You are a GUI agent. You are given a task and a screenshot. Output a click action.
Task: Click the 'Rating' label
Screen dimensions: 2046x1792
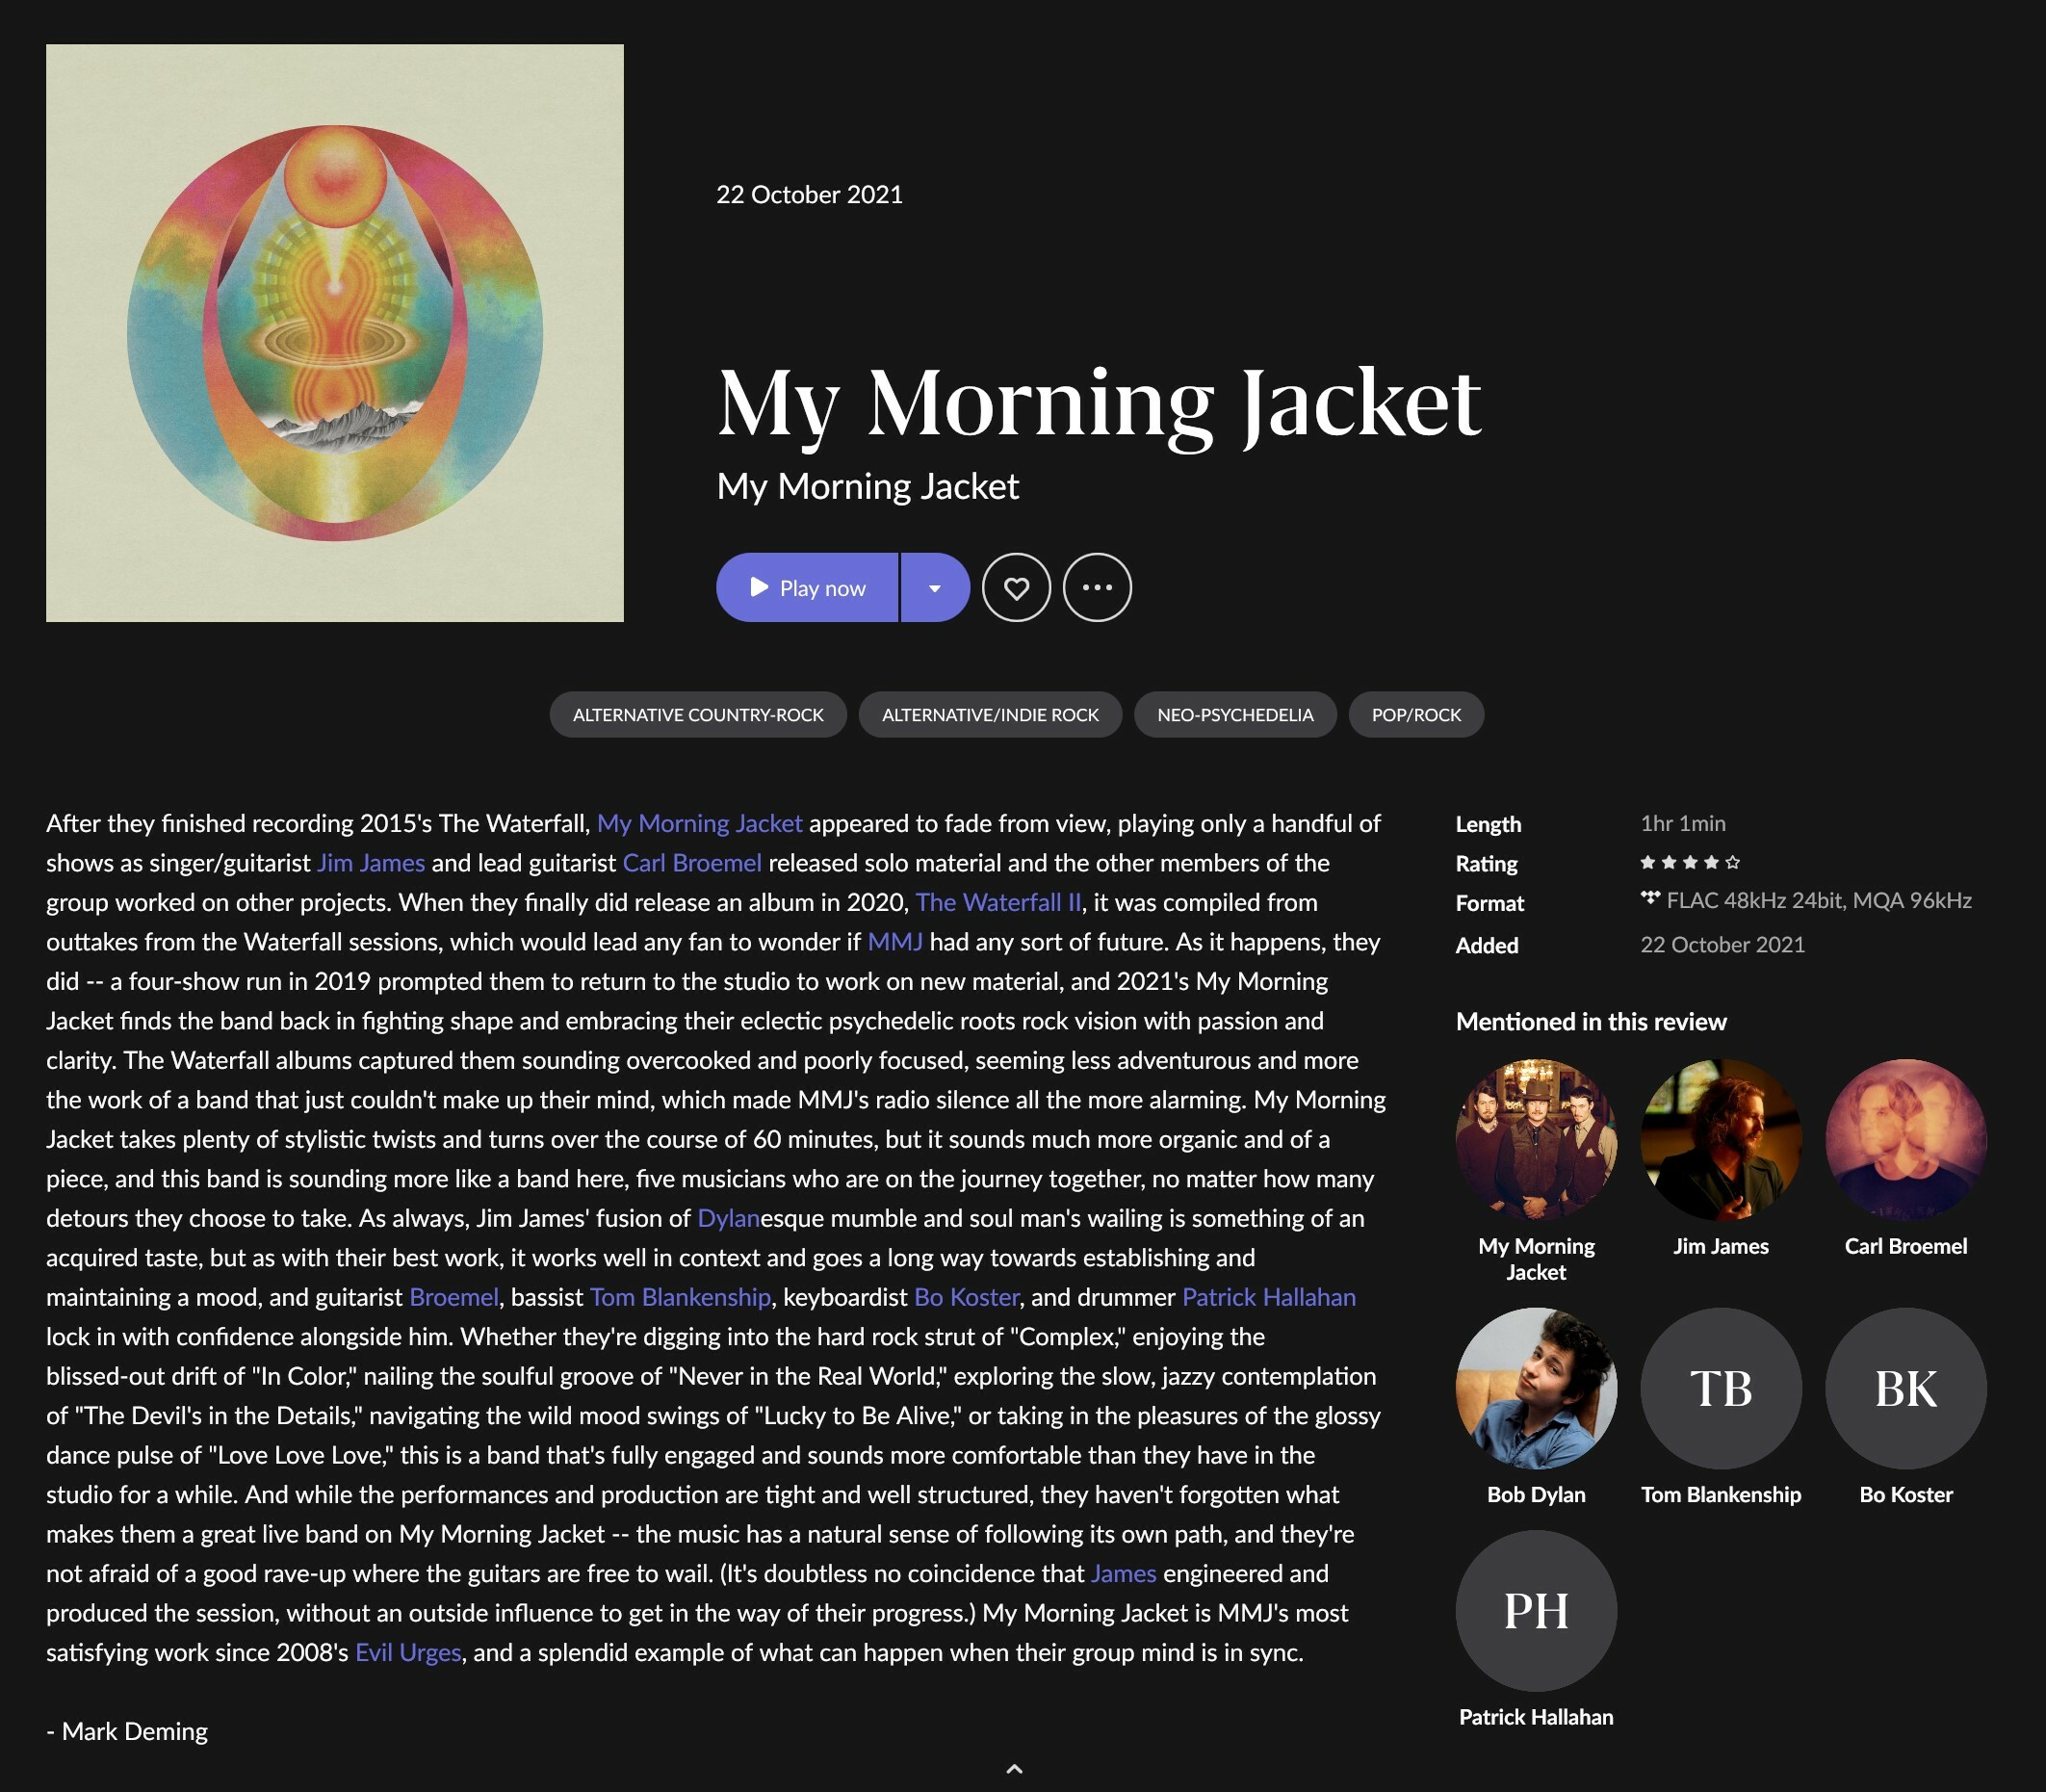click(1486, 863)
